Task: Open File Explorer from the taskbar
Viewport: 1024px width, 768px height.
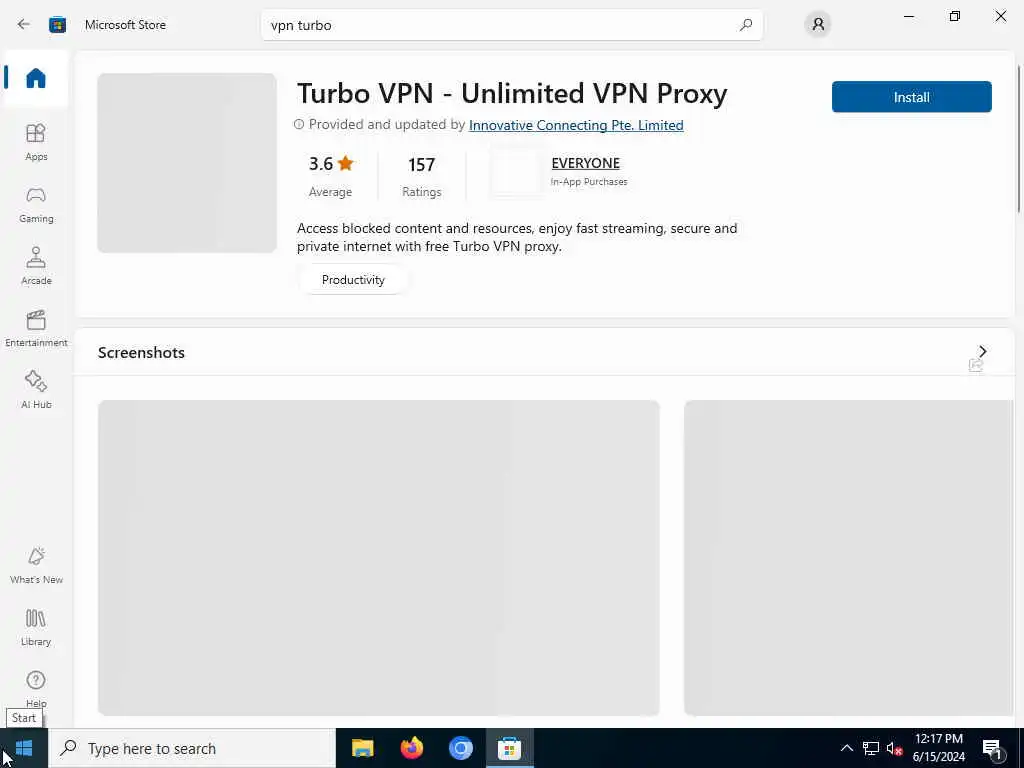Action: click(x=362, y=748)
